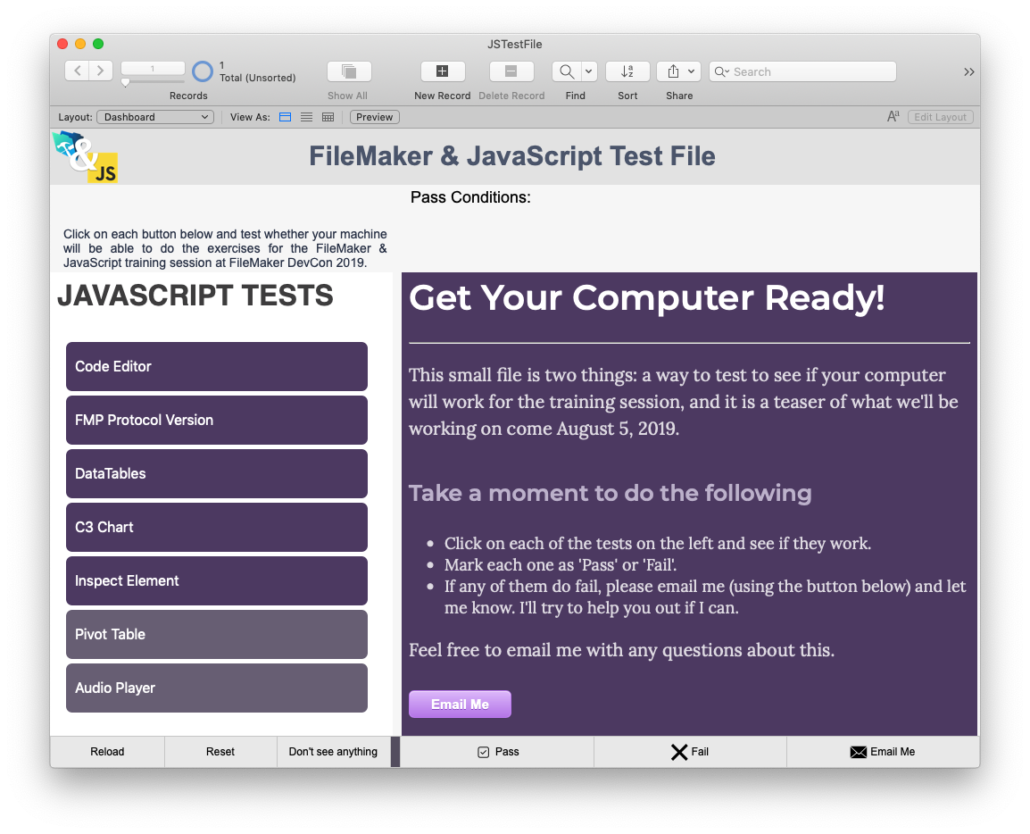Sort records with the Sort icon
1030x834 pixels.
[627, 71]
